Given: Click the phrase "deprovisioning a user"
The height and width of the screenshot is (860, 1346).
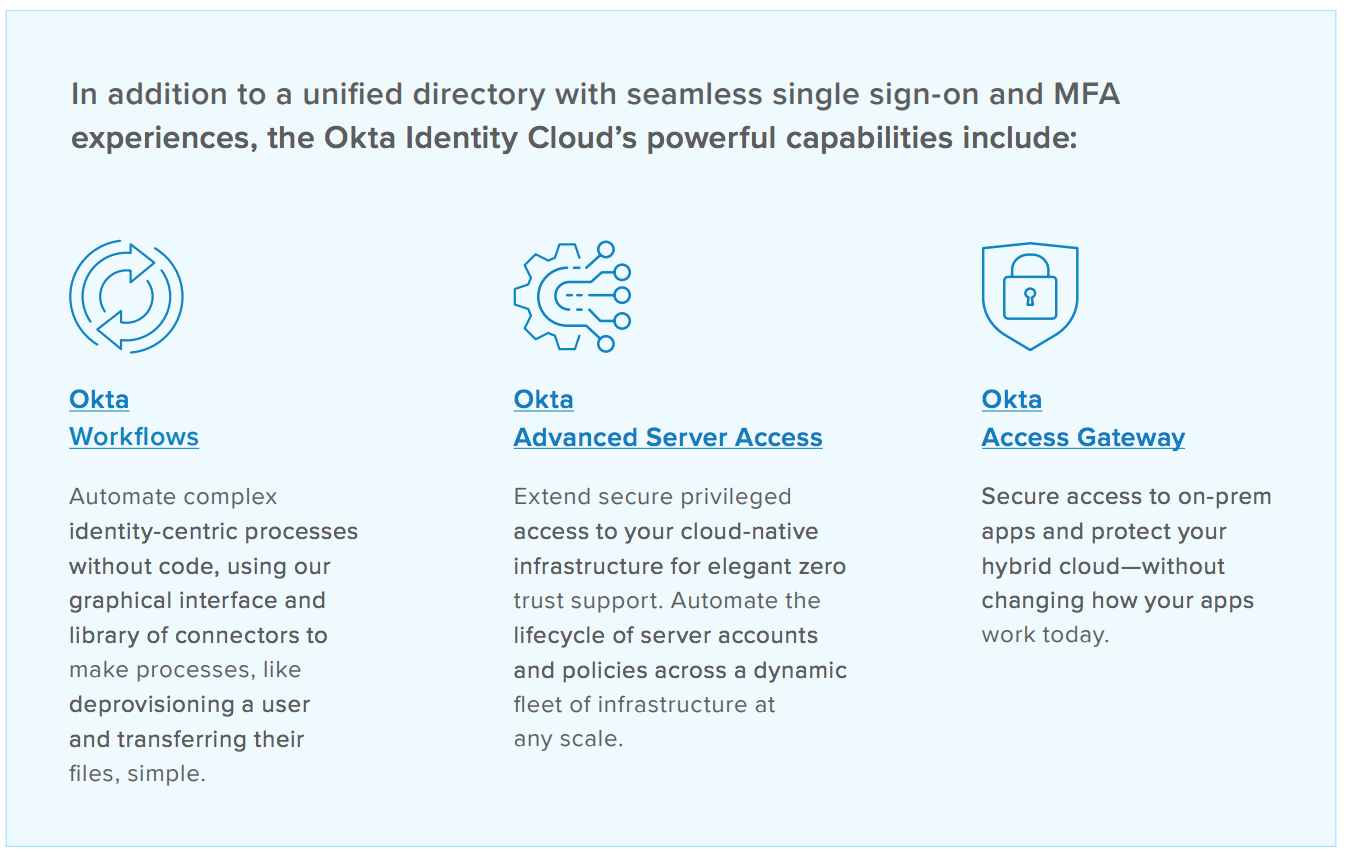Looking at the screenshot, I should tap(189, 704).
